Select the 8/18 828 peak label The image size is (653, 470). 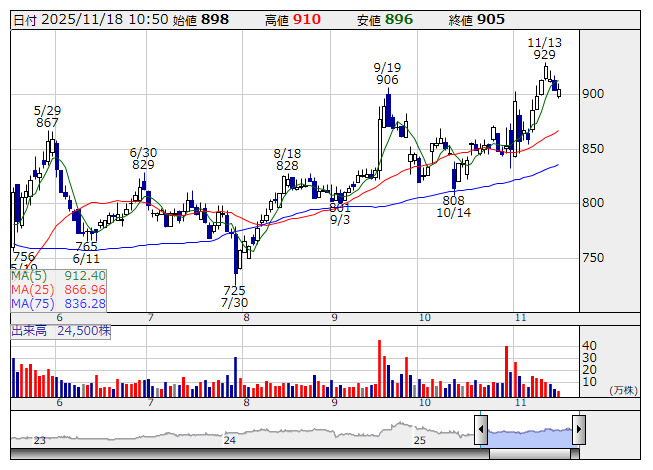coord(287,160)
